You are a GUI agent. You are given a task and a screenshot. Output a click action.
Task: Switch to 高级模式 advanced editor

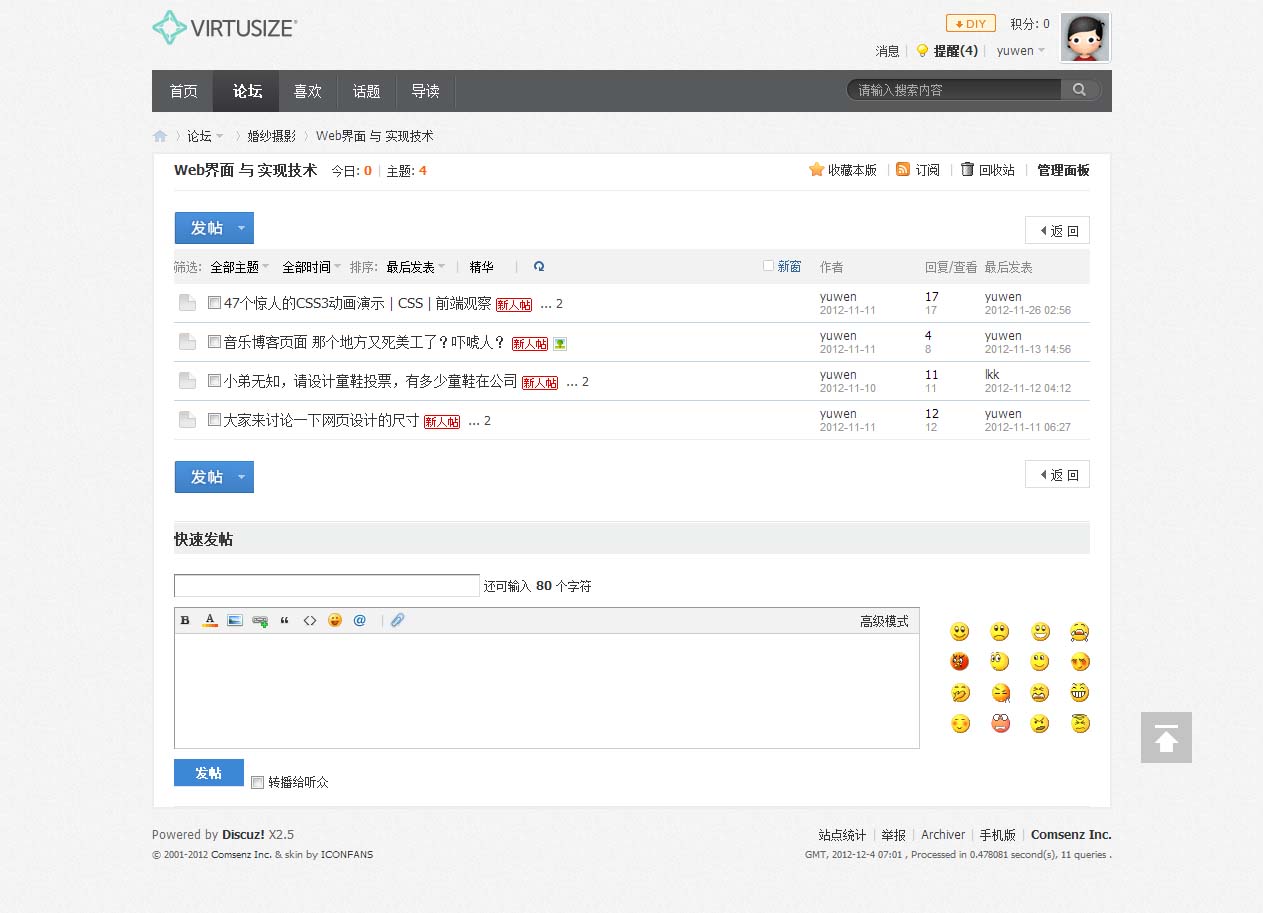884,621
